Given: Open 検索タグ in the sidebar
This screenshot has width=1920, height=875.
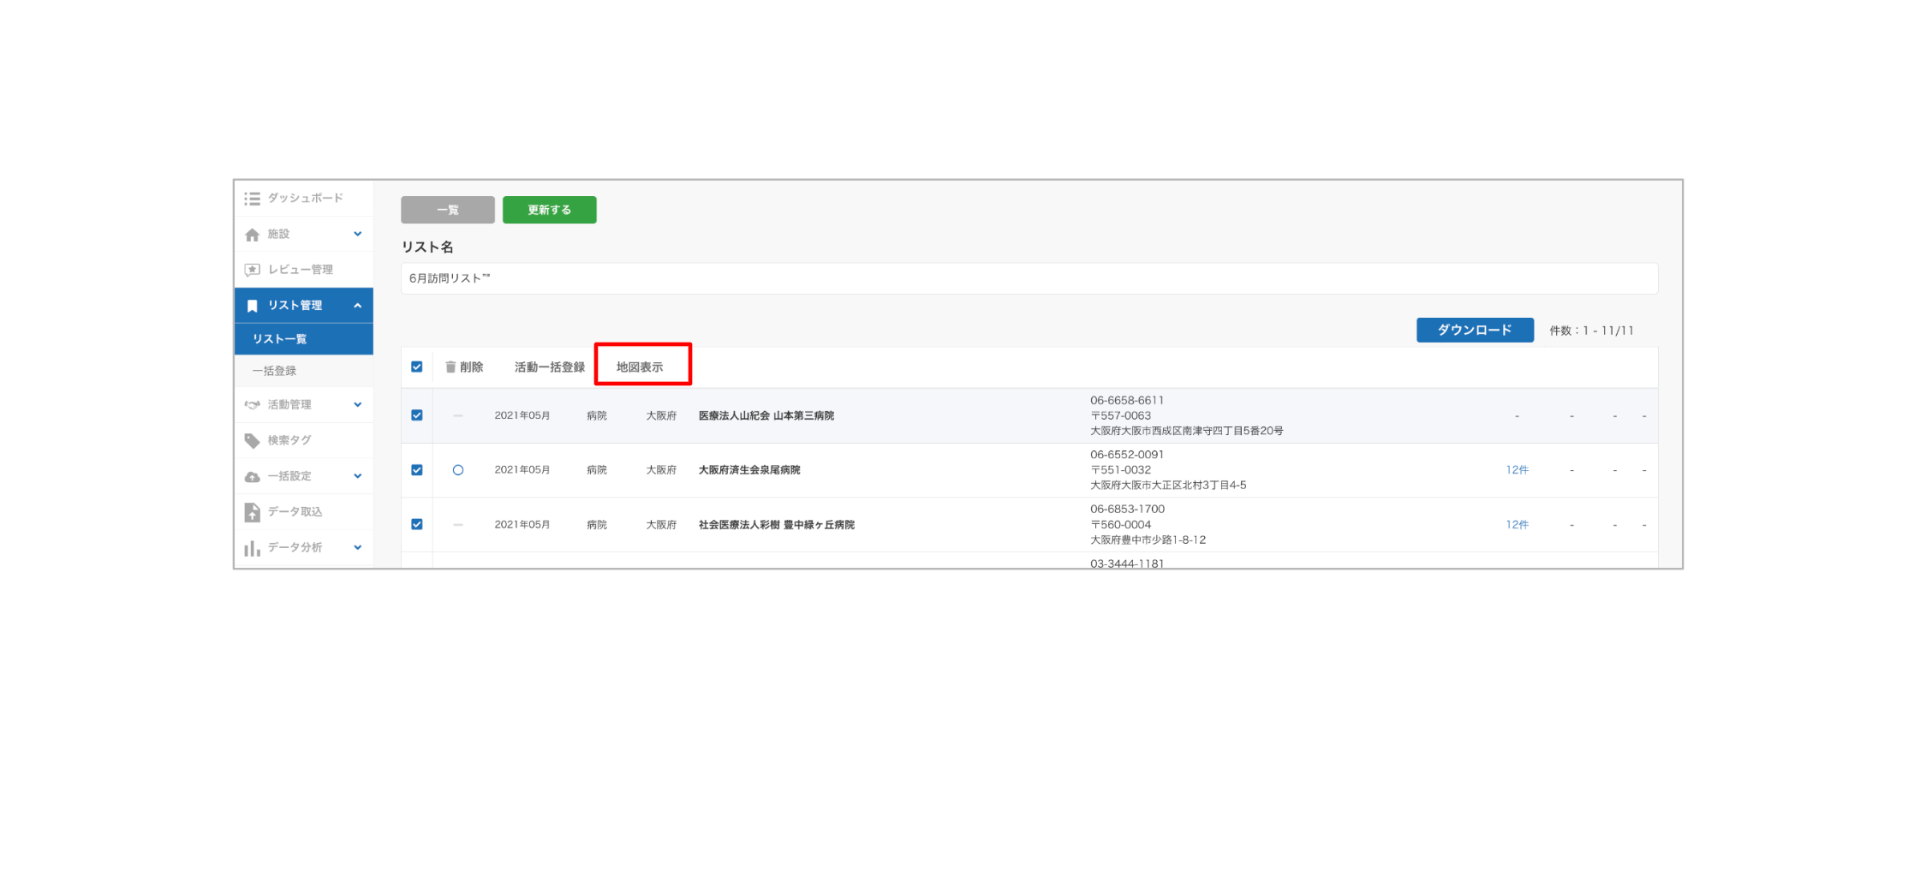Looking at the screenshot, I should pos(304,441).
